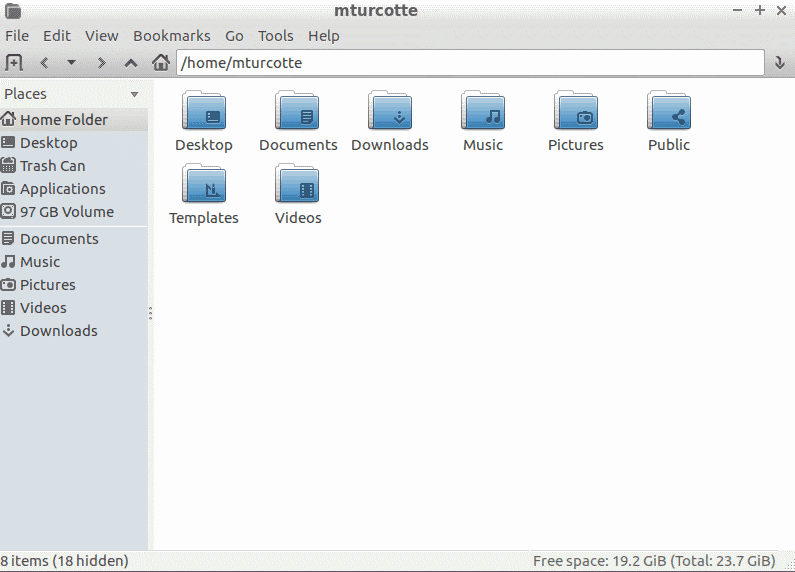Click the side pane resize handle dots
Viewport: 795px width, 572px height.
(151, 313)
